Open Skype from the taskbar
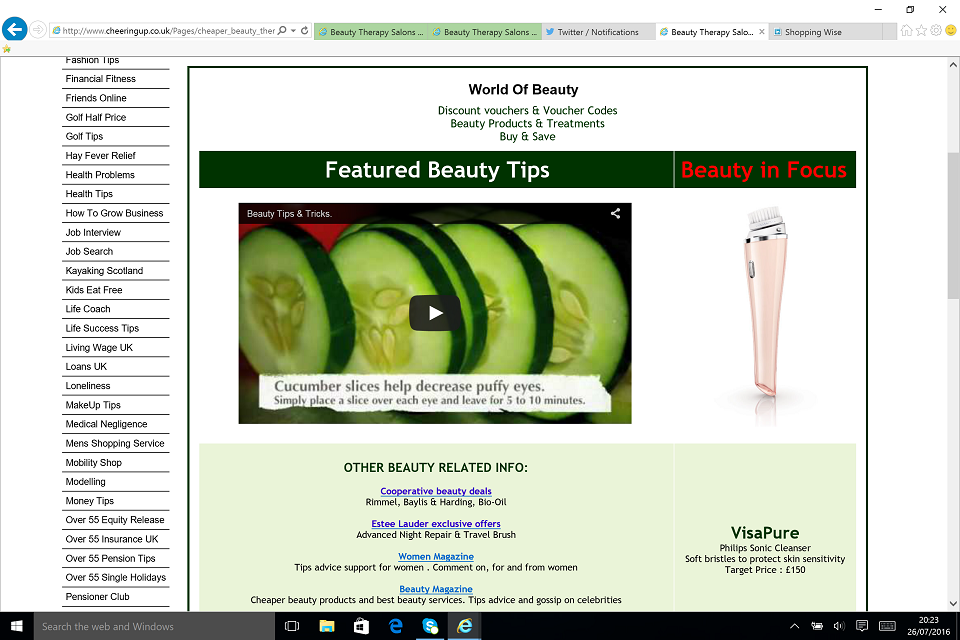Screen dimensions: 960x640 pos(430,626)
